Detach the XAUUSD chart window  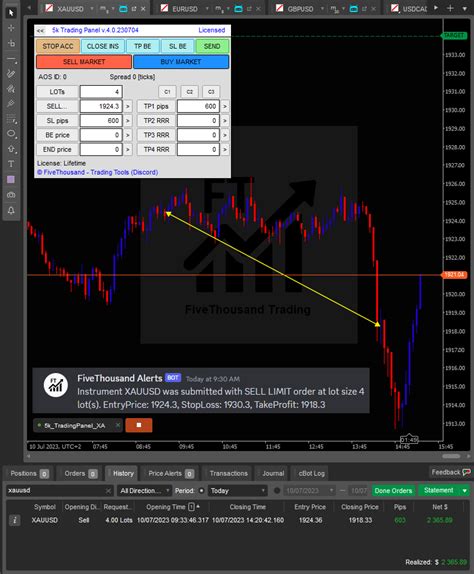coord(134,8)
